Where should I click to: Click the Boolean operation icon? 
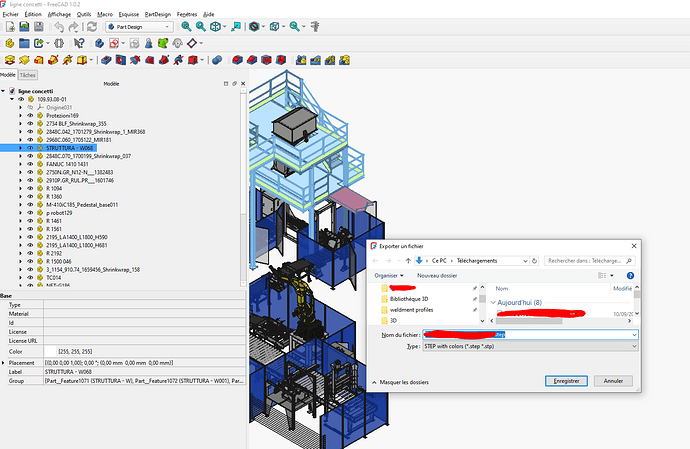[x=217, y=60]
